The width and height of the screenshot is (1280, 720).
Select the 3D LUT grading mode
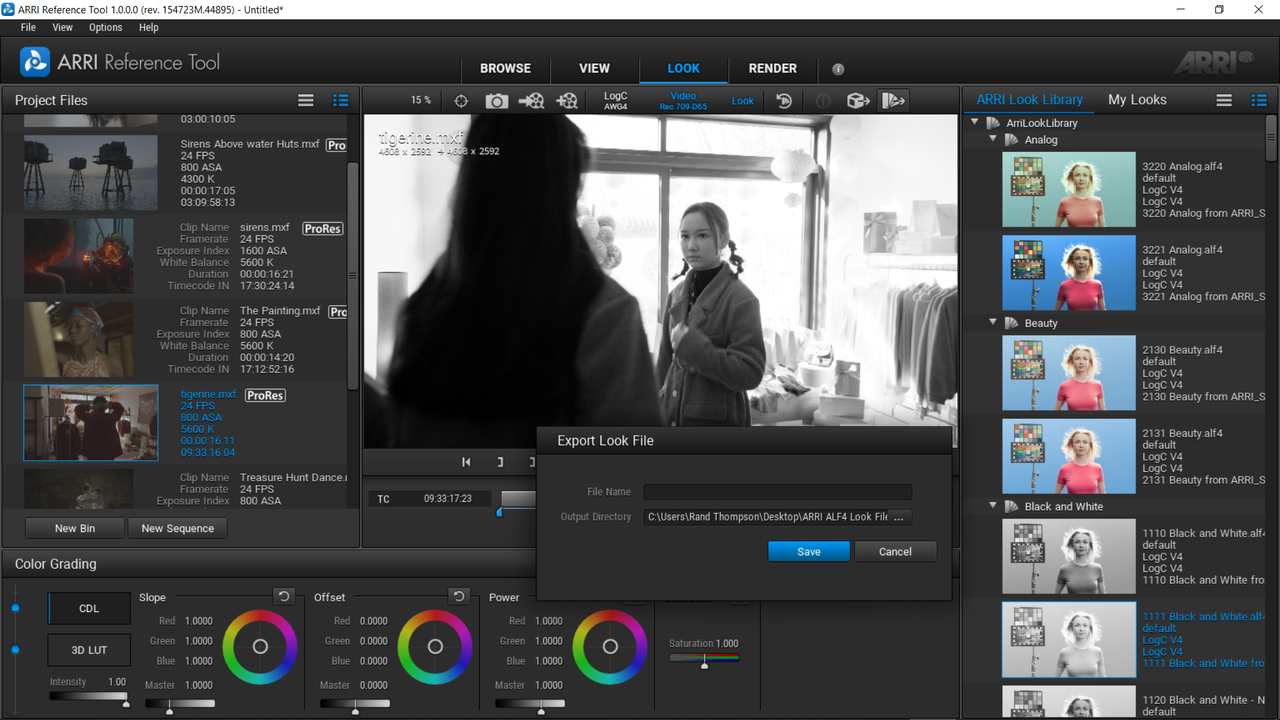click(89, 650)
